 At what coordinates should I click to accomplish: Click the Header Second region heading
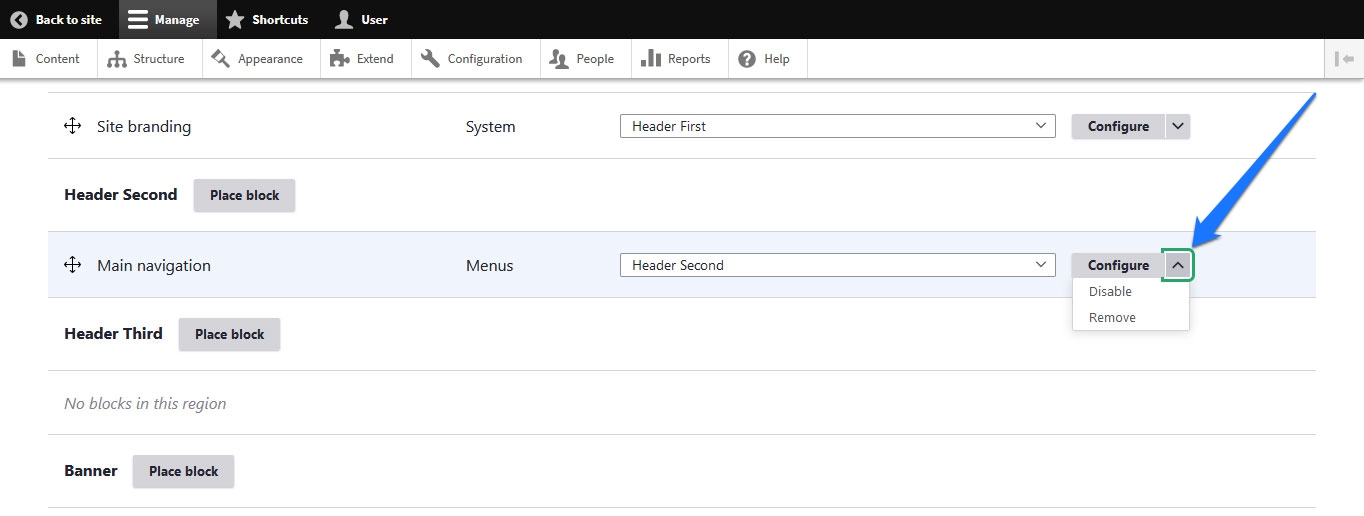click(x=121, y=195)
